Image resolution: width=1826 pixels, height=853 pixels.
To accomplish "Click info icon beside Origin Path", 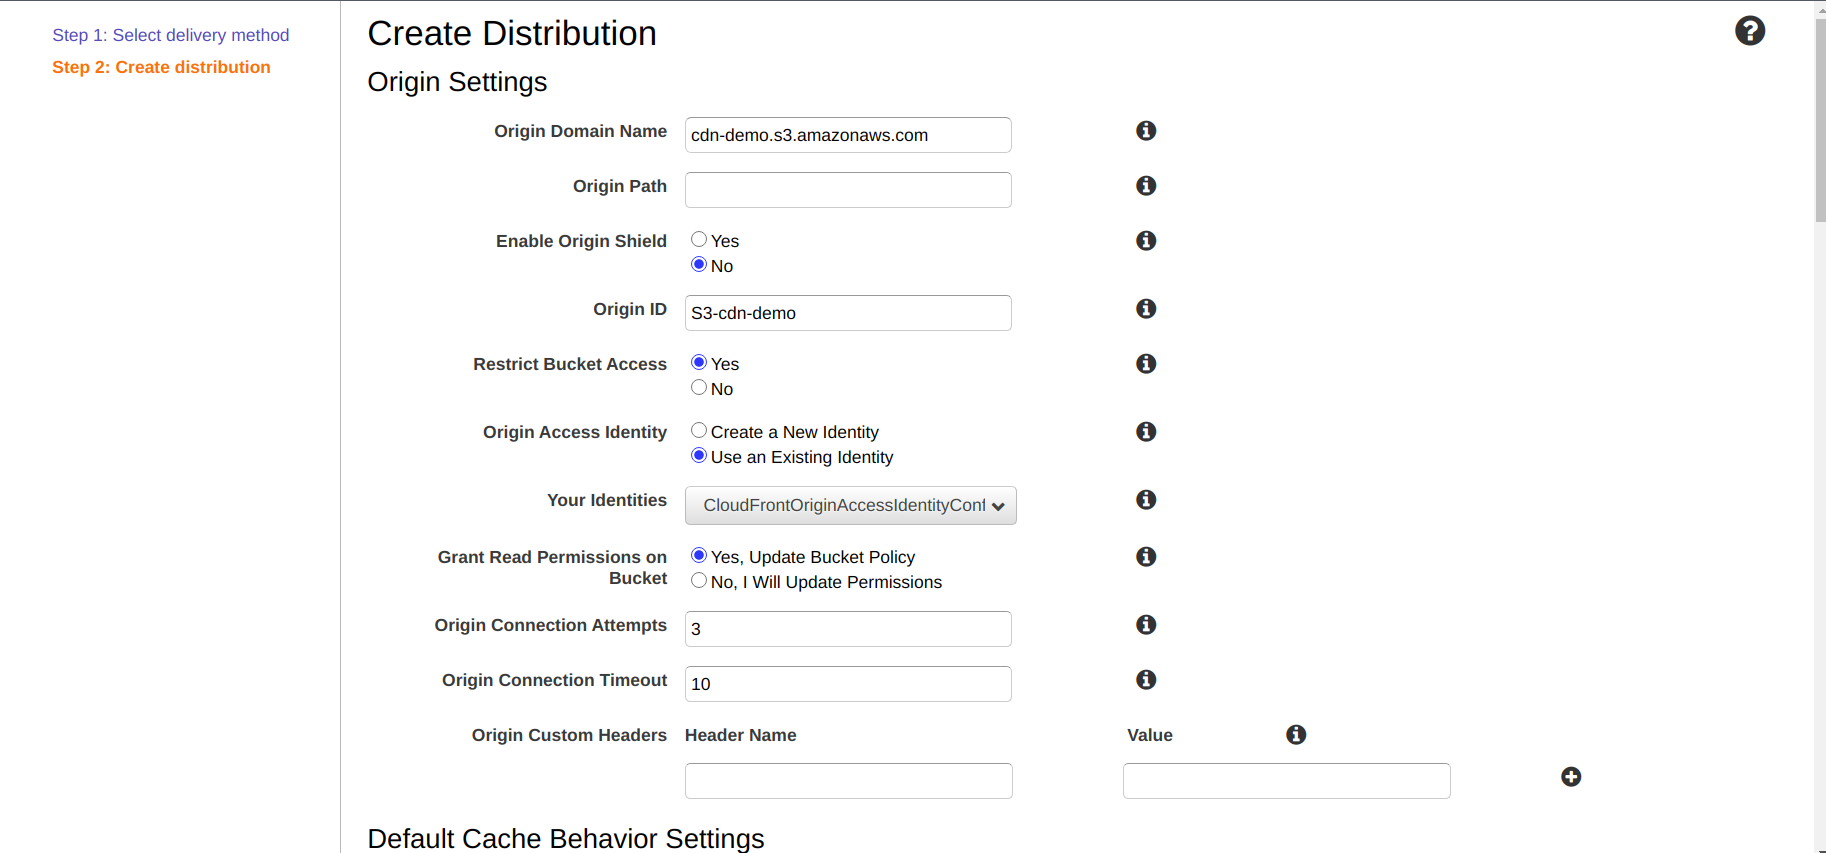I will pyautogui.click(x=1146, y=186).
